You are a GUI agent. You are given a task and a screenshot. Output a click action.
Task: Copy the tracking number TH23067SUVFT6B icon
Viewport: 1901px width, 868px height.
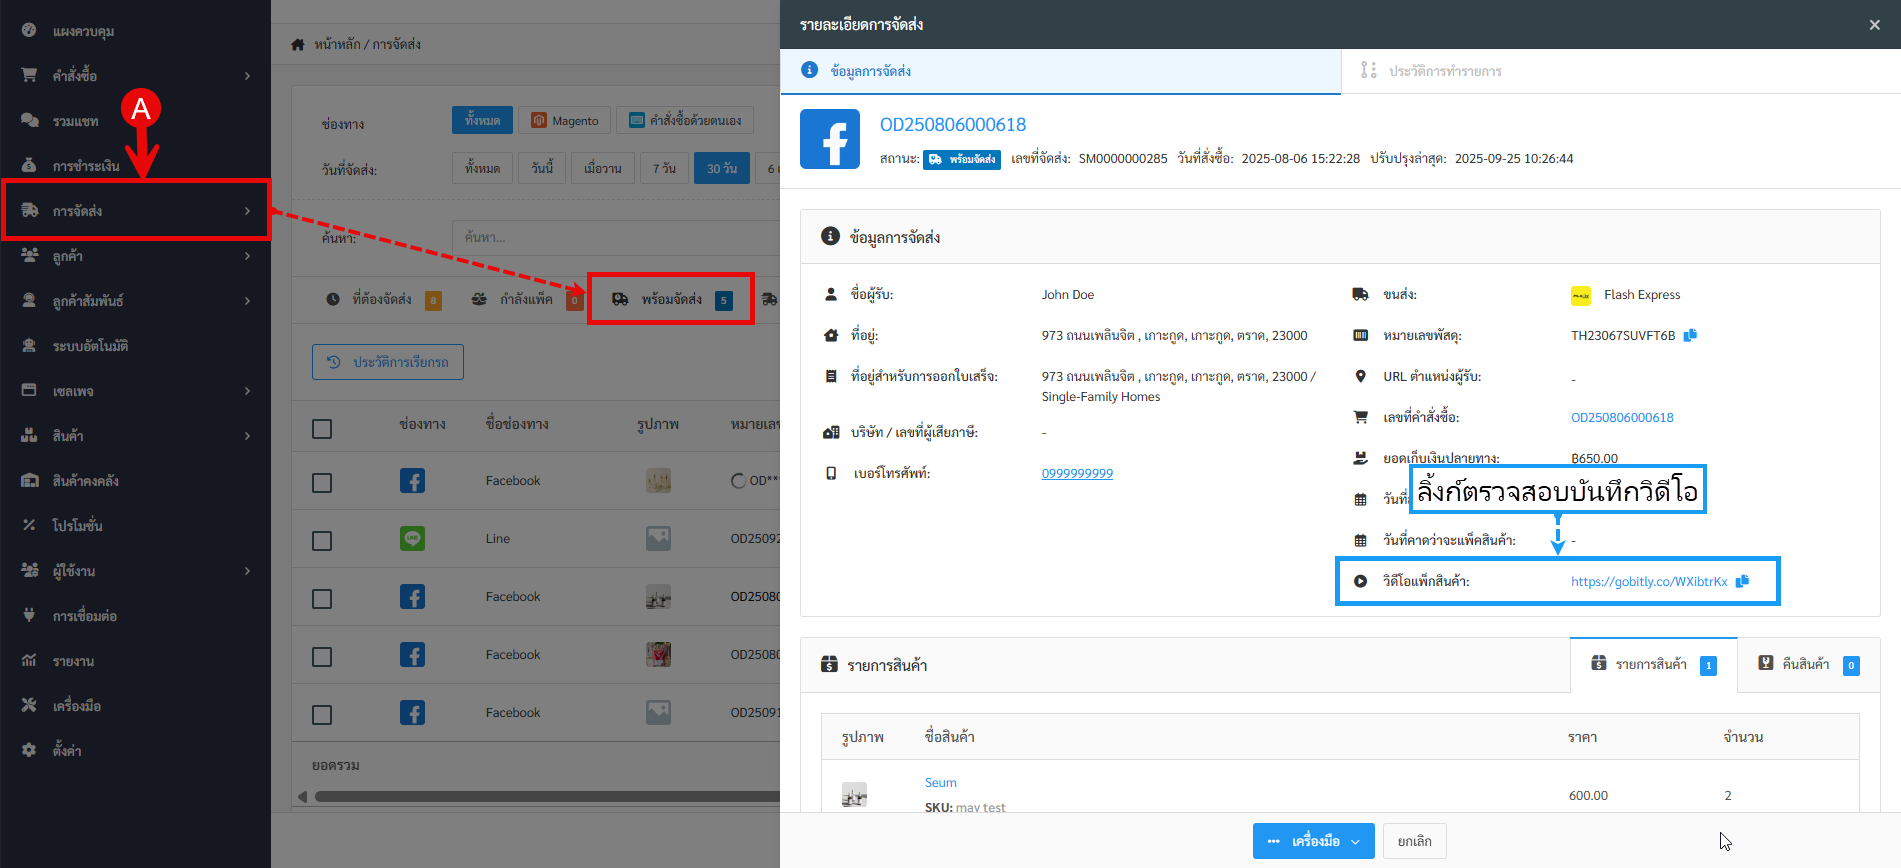pos(1690,336)
